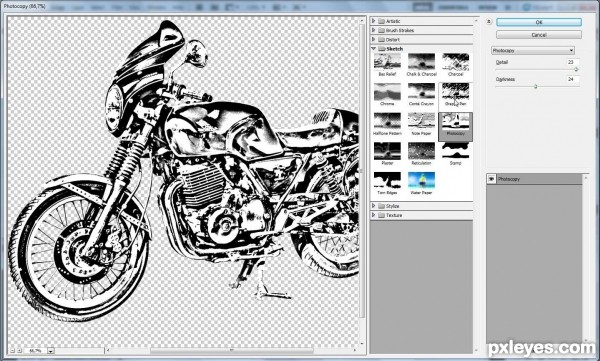Expand the Texture filter folder
The width and height of the screenshot is (600, 361).
373,215
